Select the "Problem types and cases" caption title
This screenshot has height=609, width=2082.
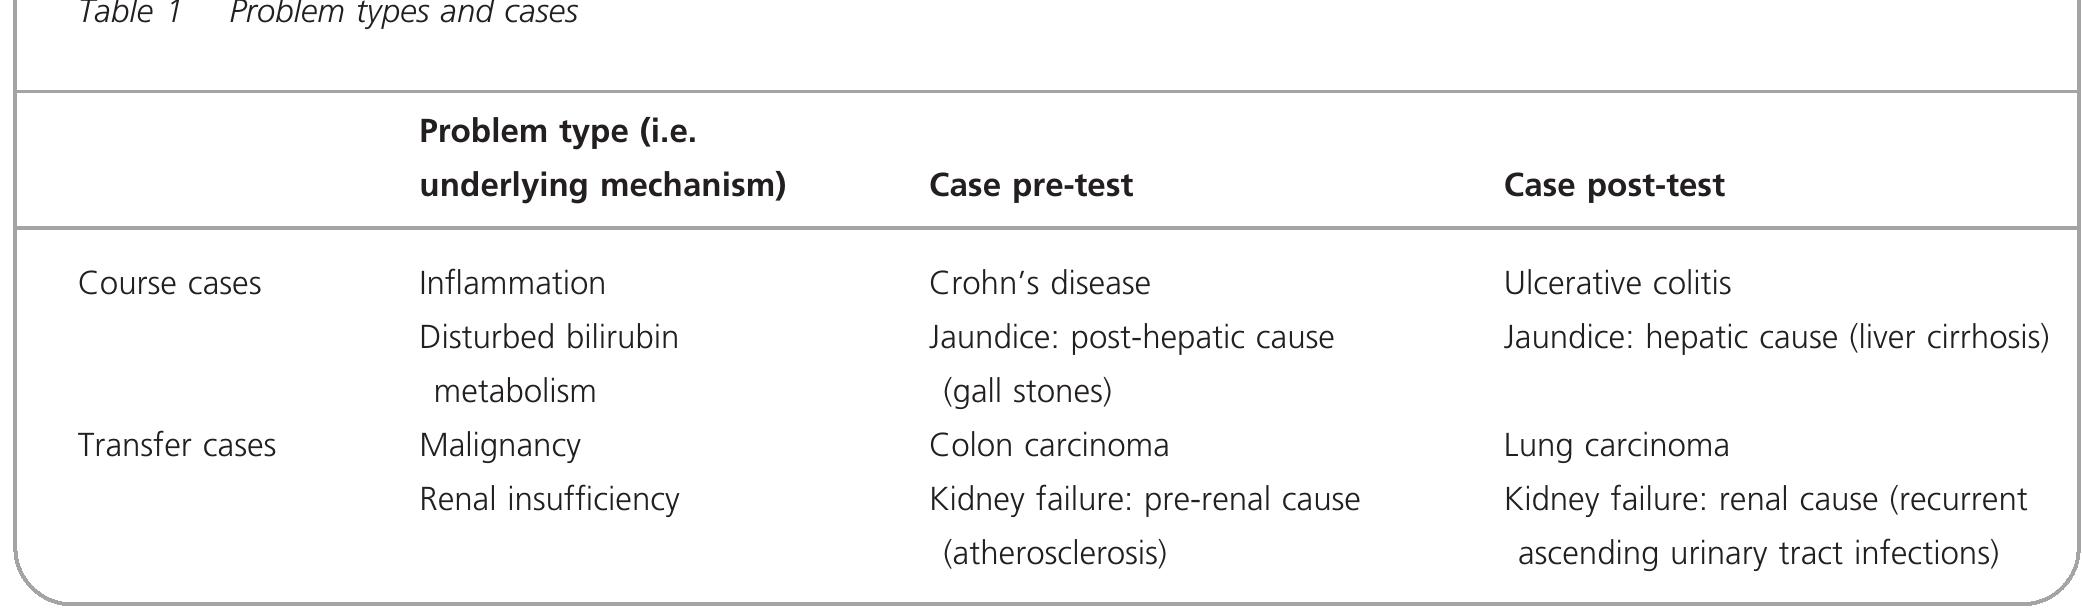[403, 13]
